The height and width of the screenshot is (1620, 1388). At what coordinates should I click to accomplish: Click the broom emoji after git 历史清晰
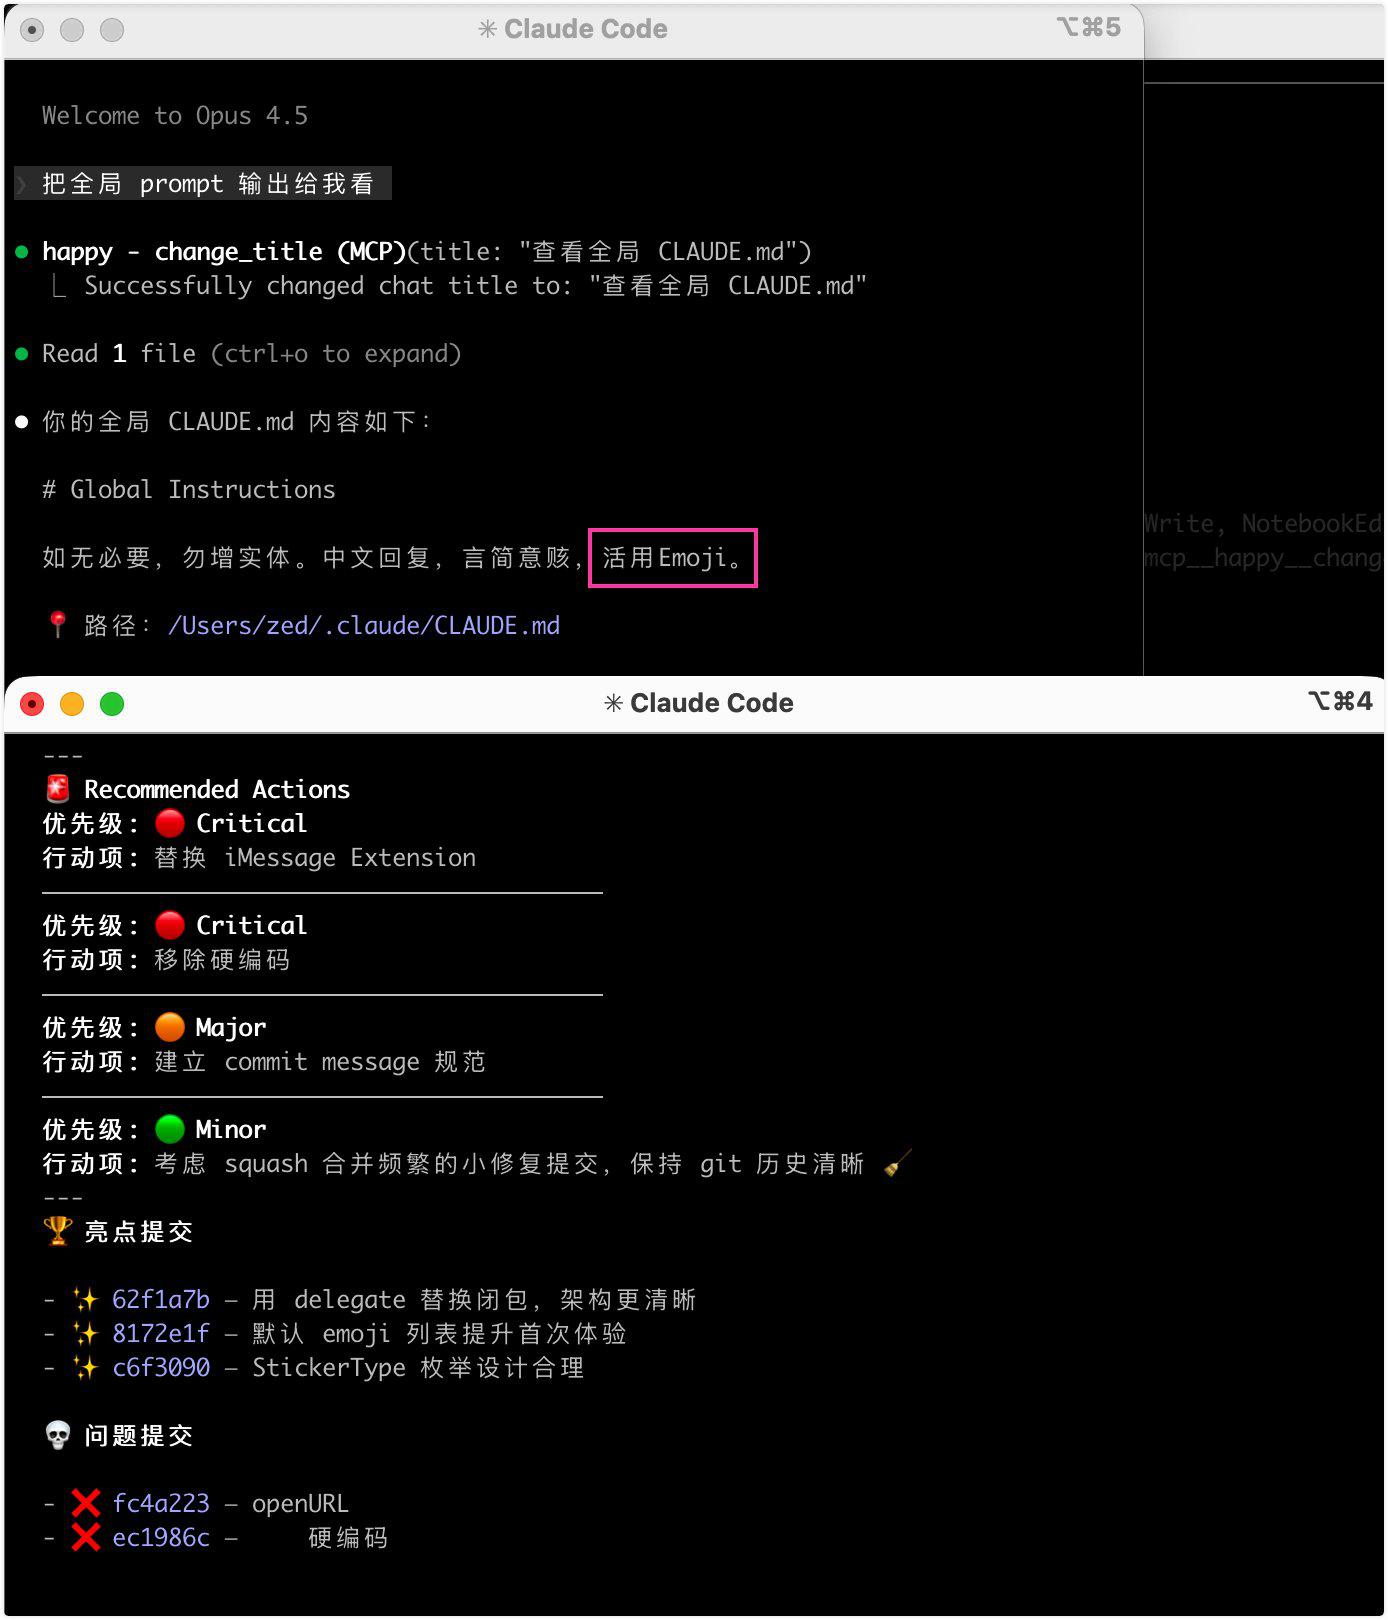coord(897,1163)
